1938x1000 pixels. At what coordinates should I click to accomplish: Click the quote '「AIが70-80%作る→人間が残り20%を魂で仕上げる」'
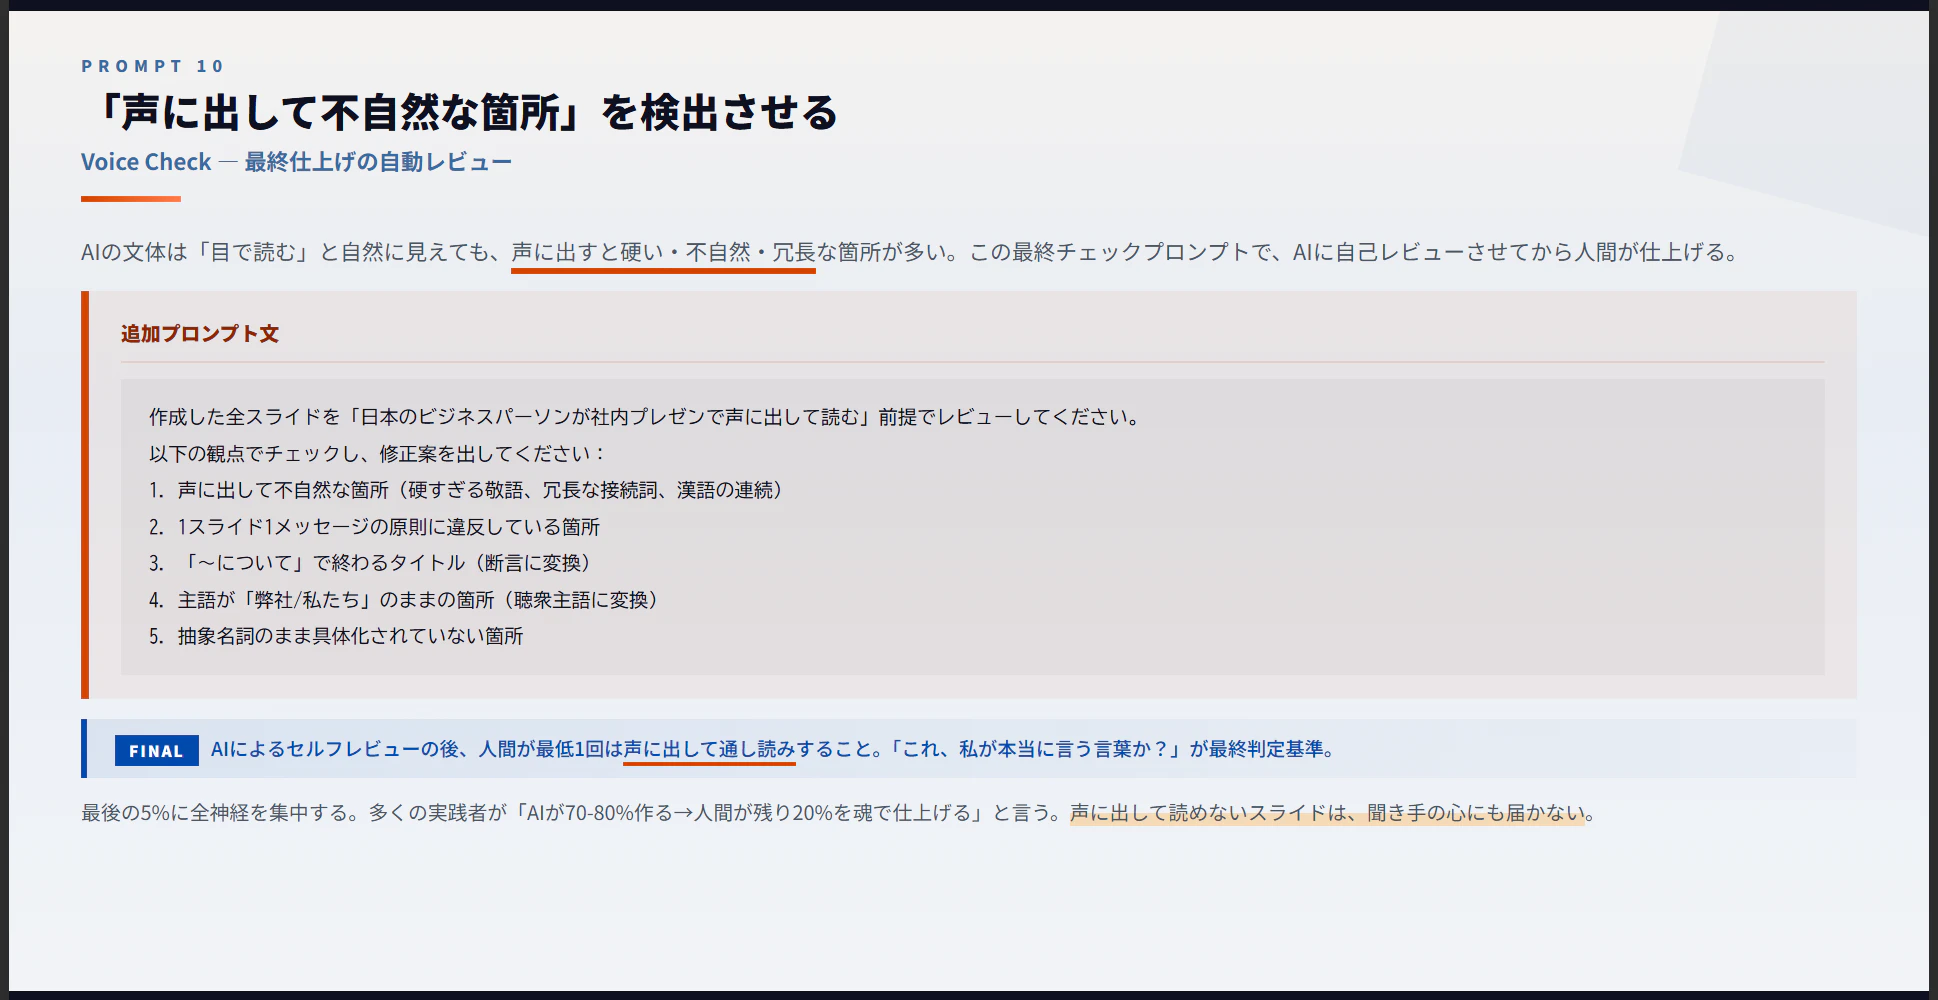tap(749, 813)
